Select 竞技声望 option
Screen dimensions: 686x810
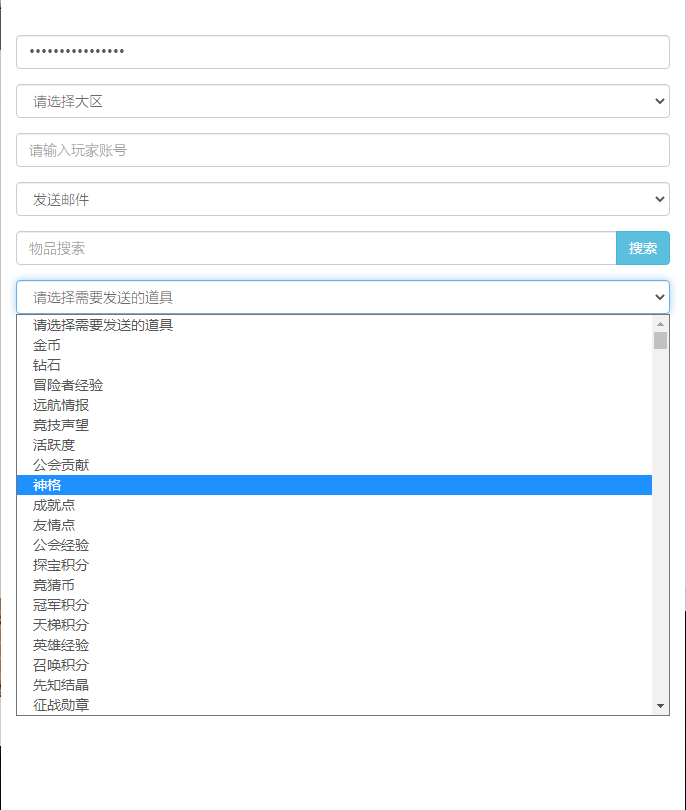pyautogui.click(x=61, y=425)
